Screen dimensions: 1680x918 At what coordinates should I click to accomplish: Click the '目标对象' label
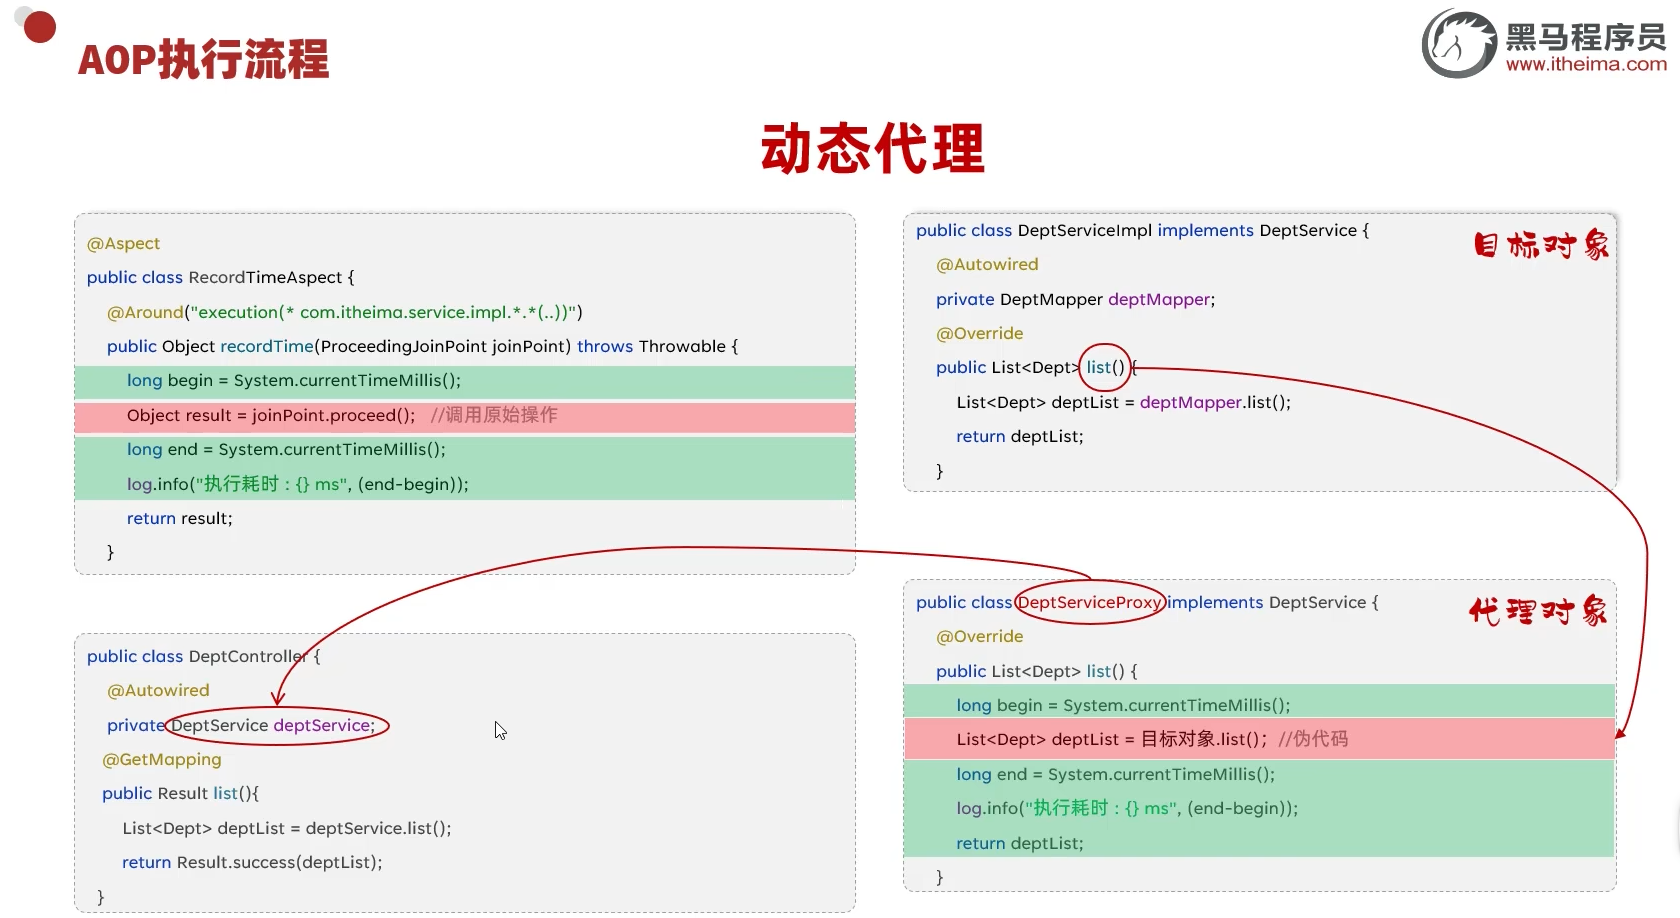1541,245
